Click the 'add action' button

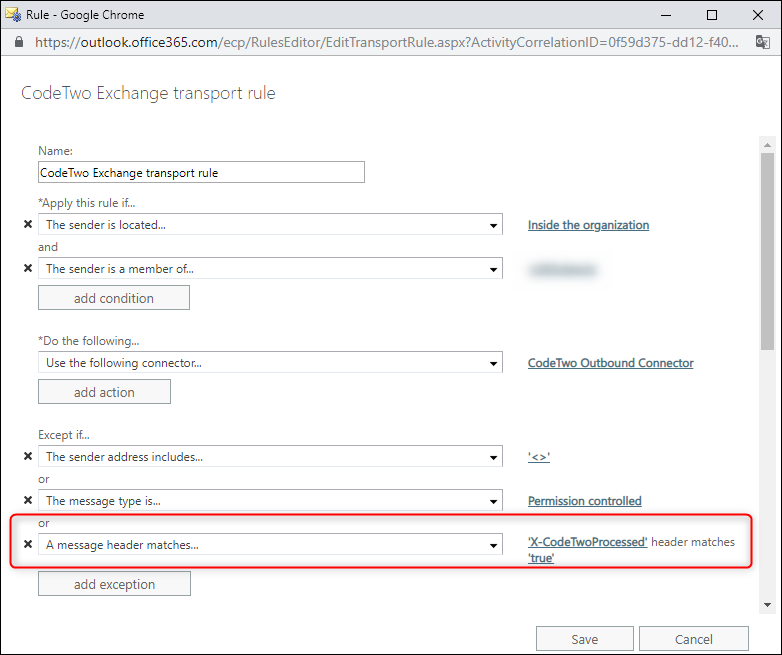click(104, 392)
